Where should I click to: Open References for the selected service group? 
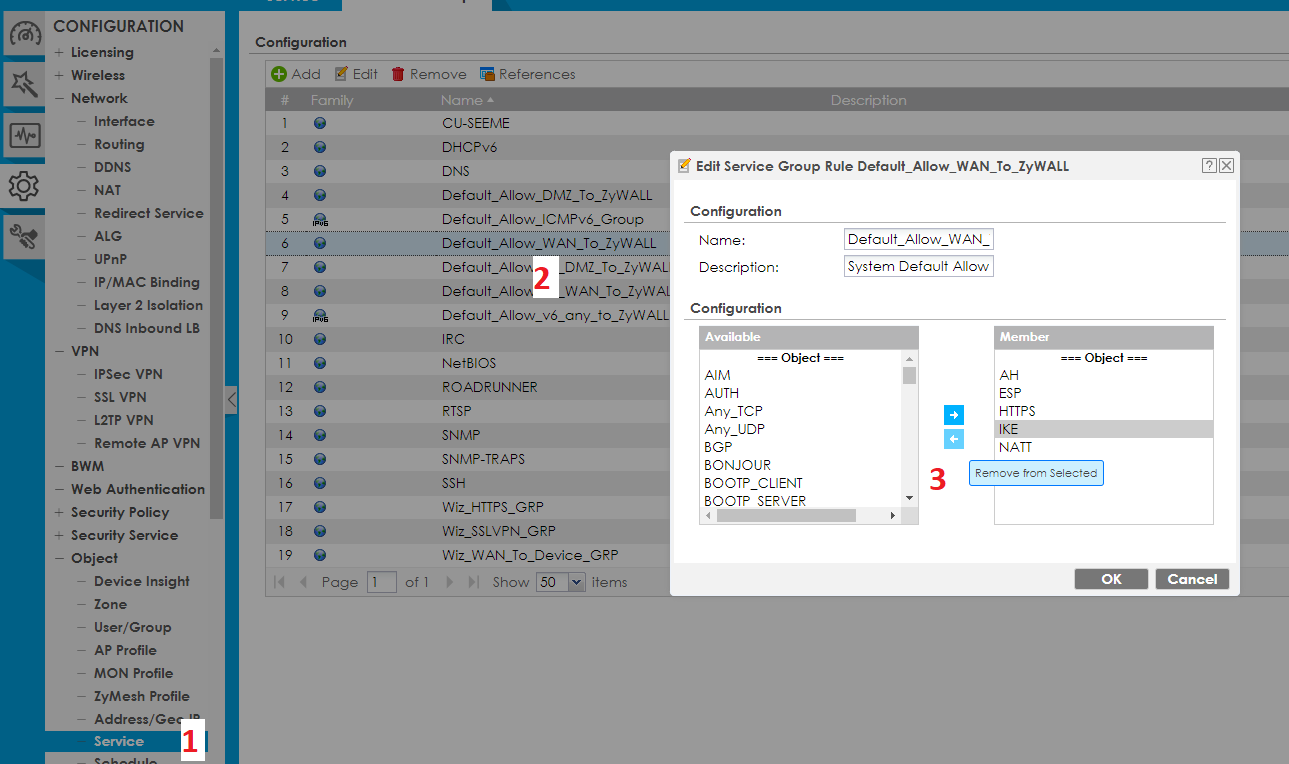527,74
